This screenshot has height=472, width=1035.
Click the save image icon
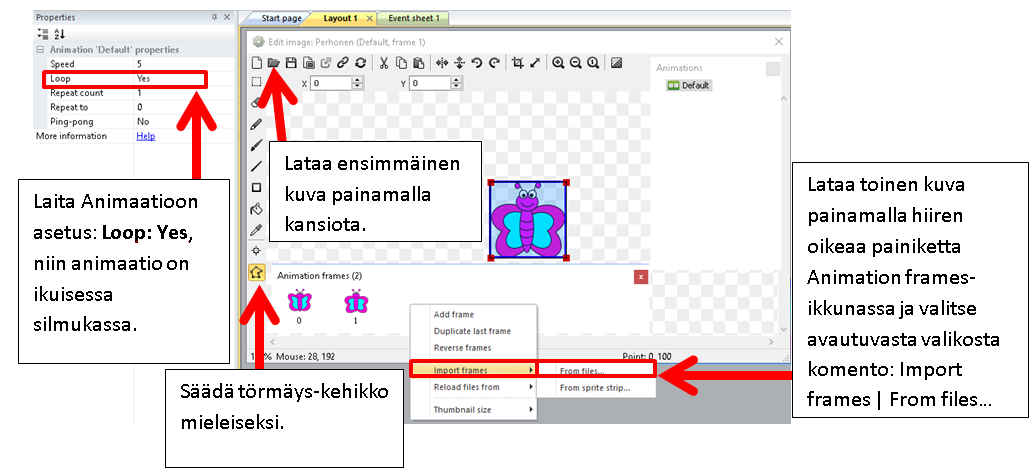pyautogui.click(x=290, y=62)
